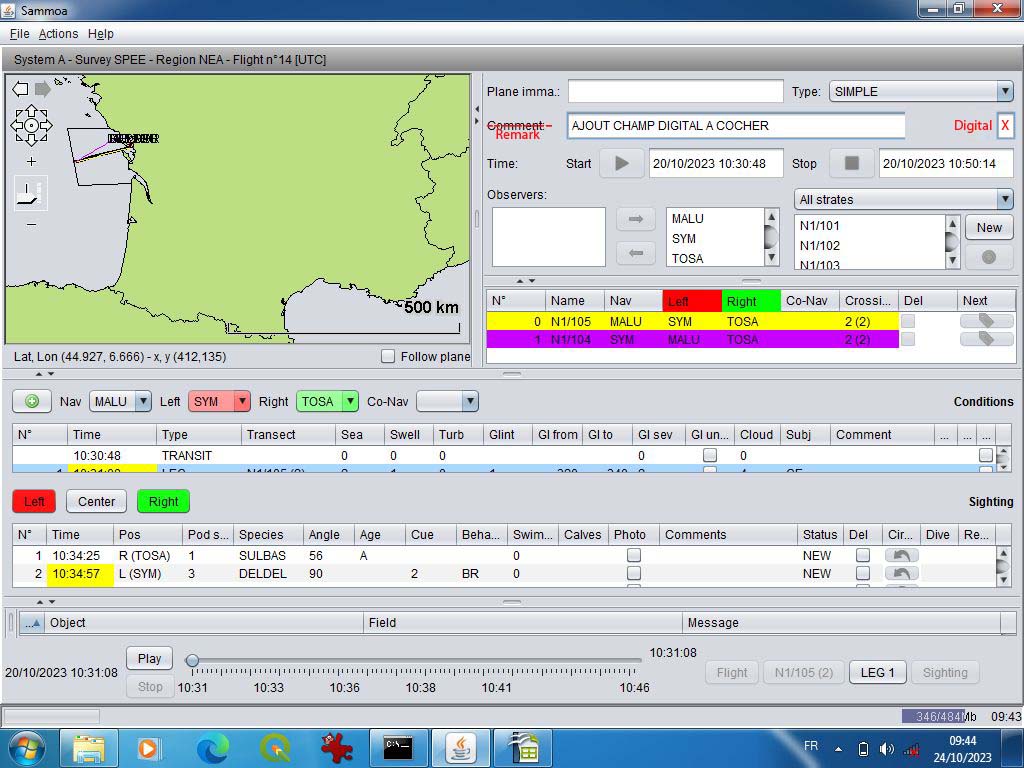Click the Next tag icon for N1/105
This screenshot has width=1024, height=768.
pos(986,321)
